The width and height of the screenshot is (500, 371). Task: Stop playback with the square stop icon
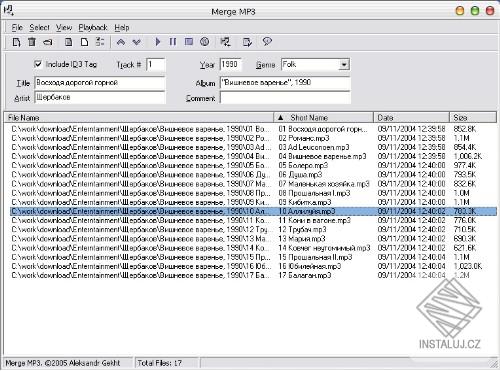(x=189, y=42)
